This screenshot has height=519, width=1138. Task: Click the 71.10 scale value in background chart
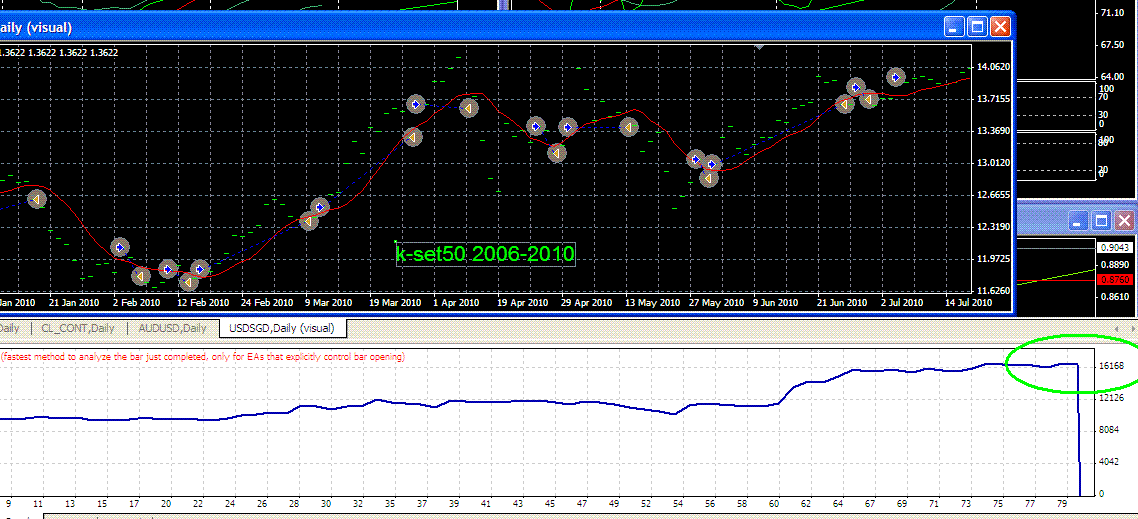click(x=1113, y=13)
